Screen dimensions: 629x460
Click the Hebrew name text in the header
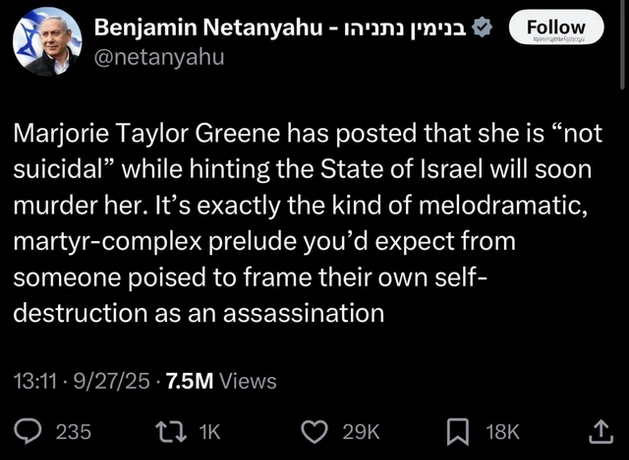tap(401, 28)
